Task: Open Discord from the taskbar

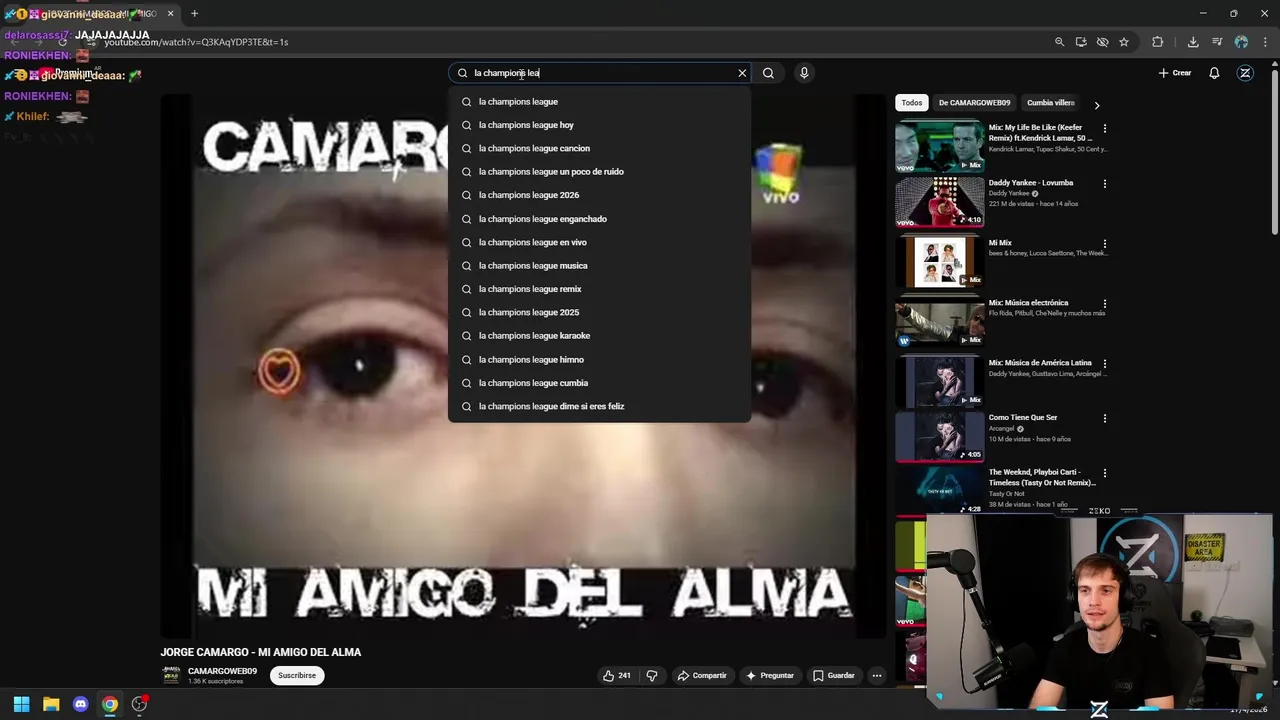Action: pyautogui.click(x=81, y=704)
